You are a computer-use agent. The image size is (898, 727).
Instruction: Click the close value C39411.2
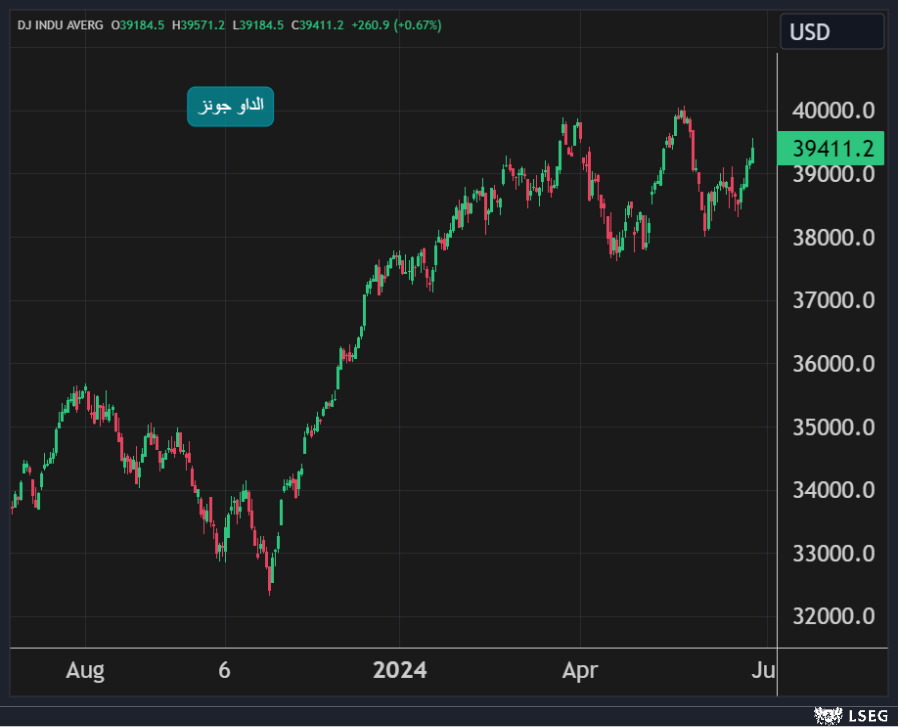point(317,24)
